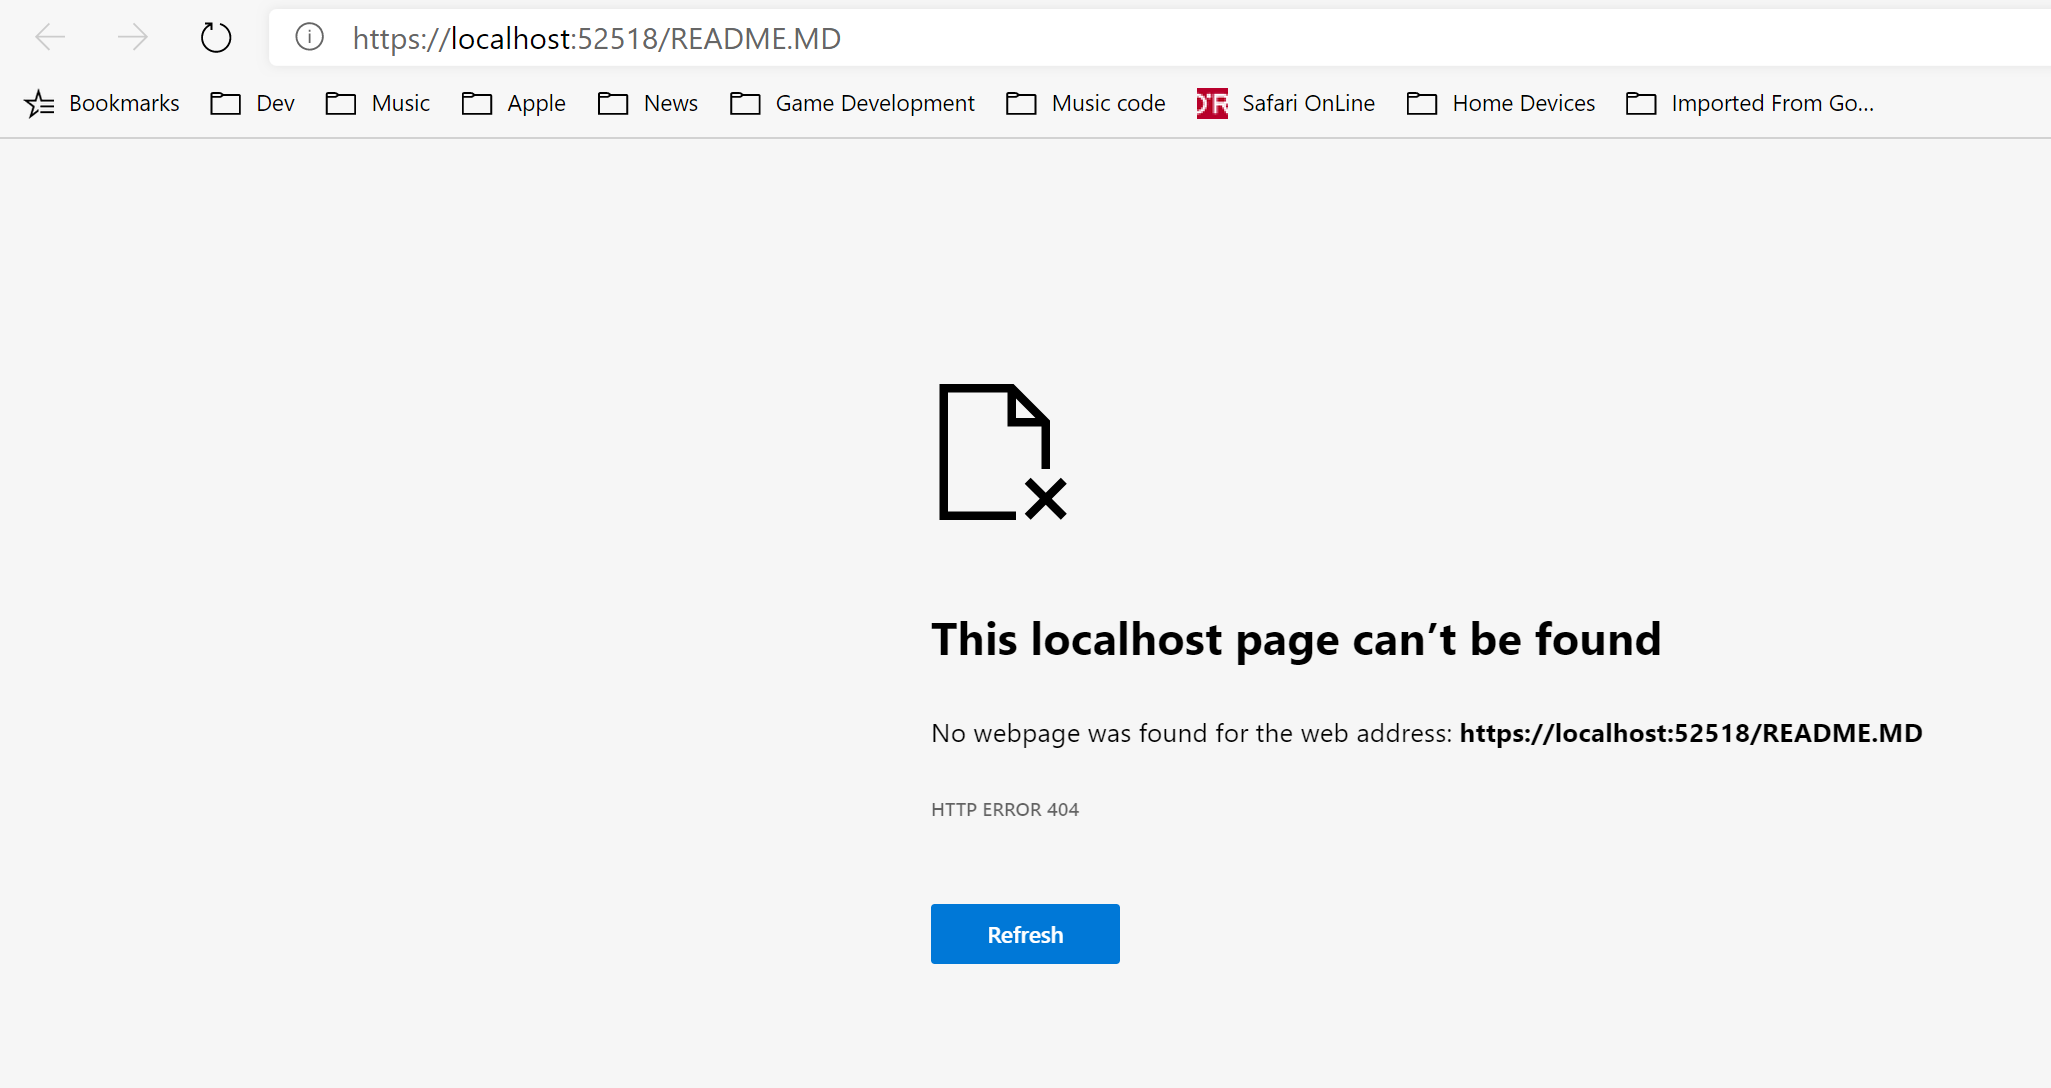Click the HTTP ERROR 404 text
Screen dimensions: 2051x1088
(1005, 809)
